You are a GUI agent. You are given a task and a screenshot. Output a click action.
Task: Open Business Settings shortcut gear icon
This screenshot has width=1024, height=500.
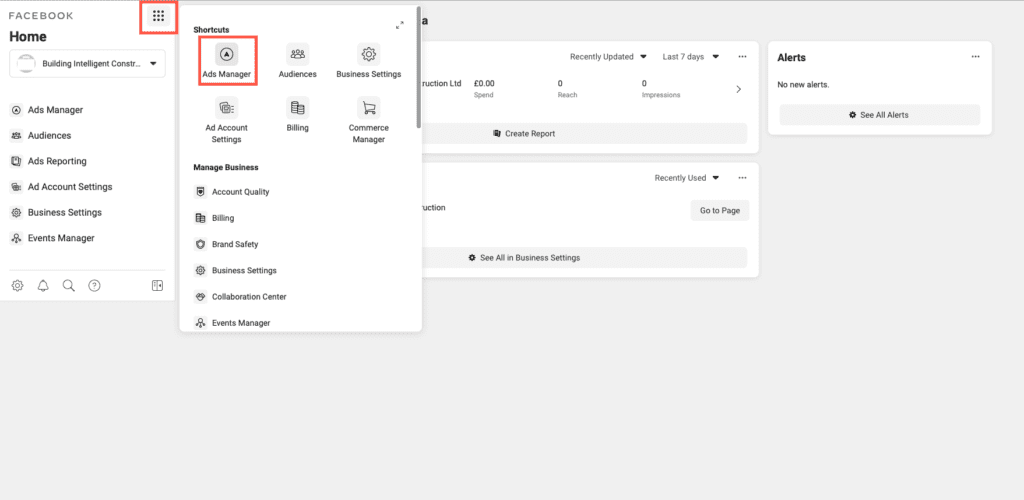pos(368,54)
